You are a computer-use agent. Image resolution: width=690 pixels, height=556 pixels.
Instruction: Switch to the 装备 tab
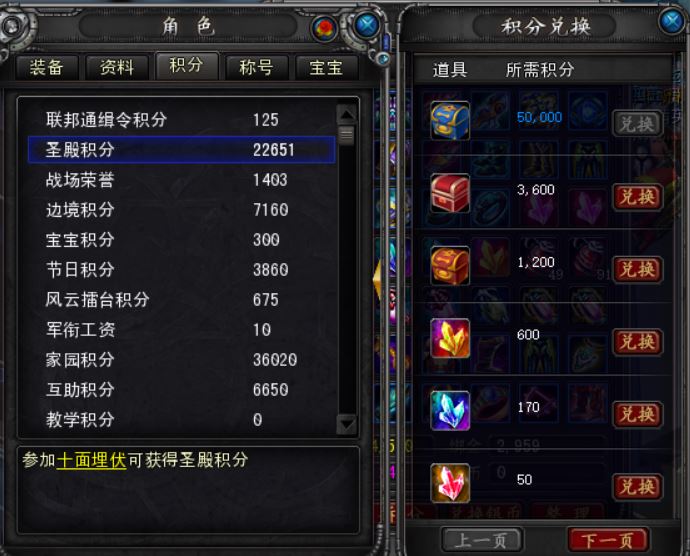point(47,68)
